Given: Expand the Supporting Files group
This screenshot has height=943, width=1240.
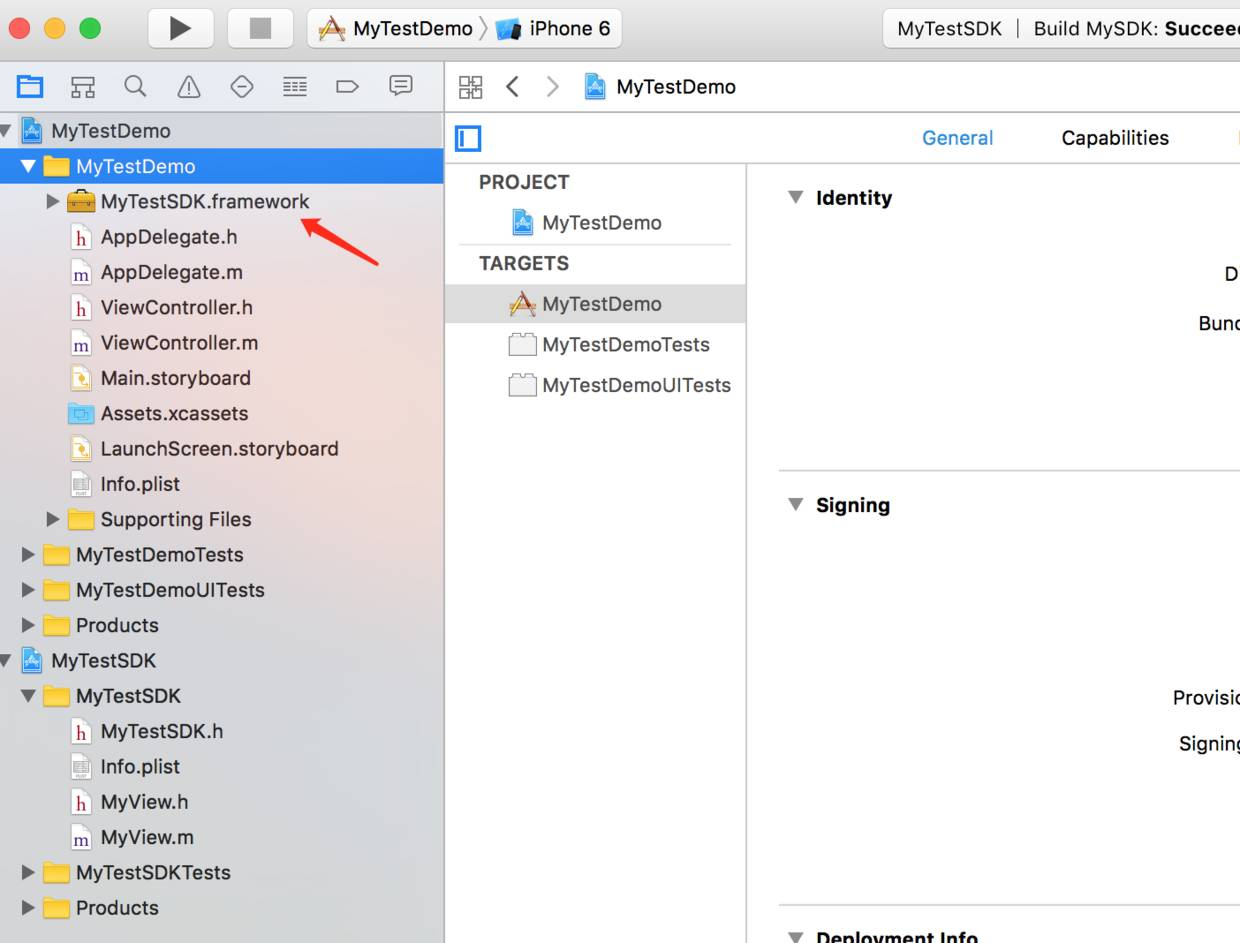Looking at the screenshot, I should (53, 519).
